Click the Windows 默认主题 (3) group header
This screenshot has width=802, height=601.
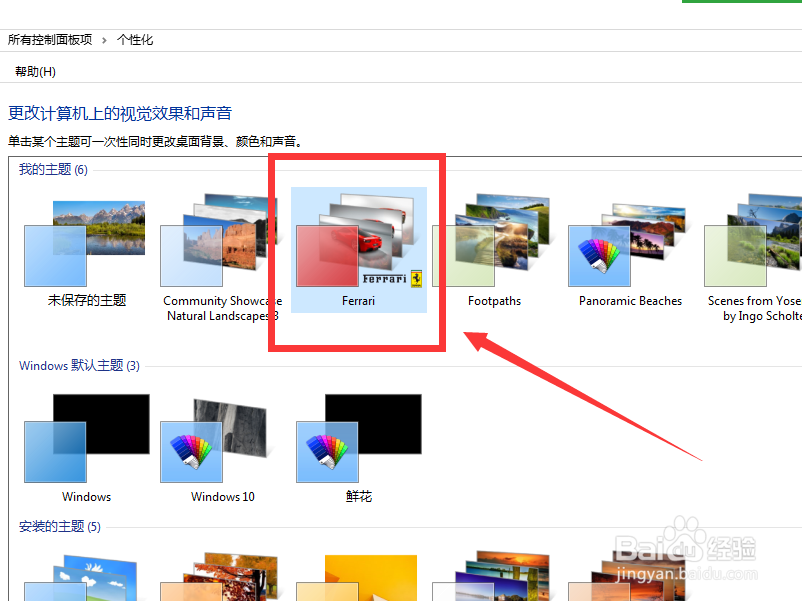(79, 366)
